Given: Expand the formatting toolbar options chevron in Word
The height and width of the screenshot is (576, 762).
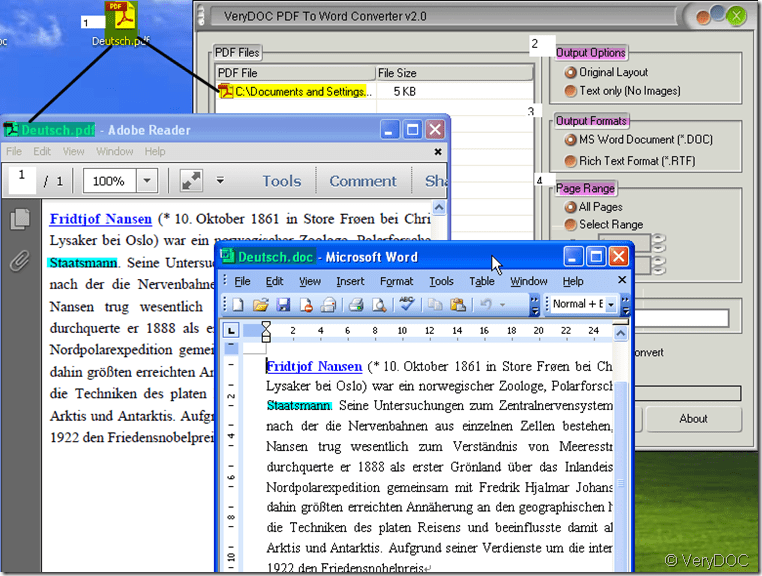Looking at the screenshot, I should pos(625,305).
